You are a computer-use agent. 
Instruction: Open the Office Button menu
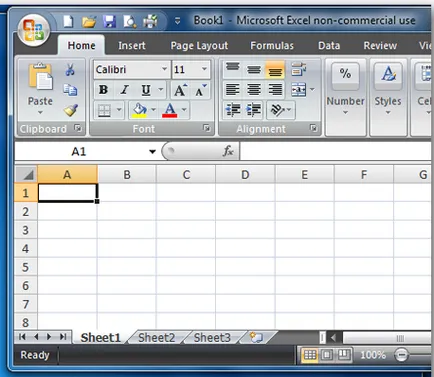coord(34,30)
